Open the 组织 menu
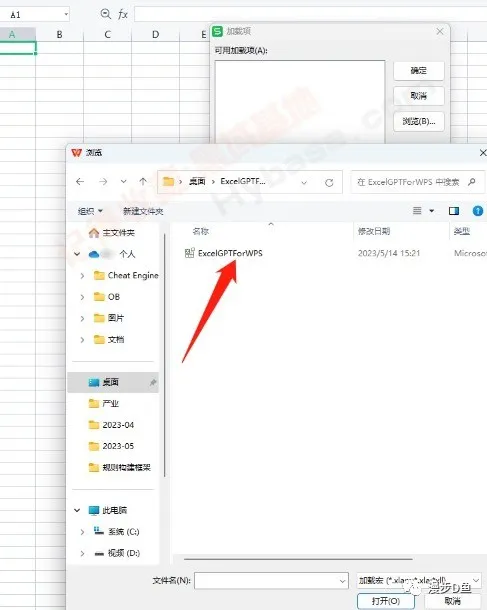Image resolution: width=487 pixels, height=610 pixels. (x=90, y=211)
